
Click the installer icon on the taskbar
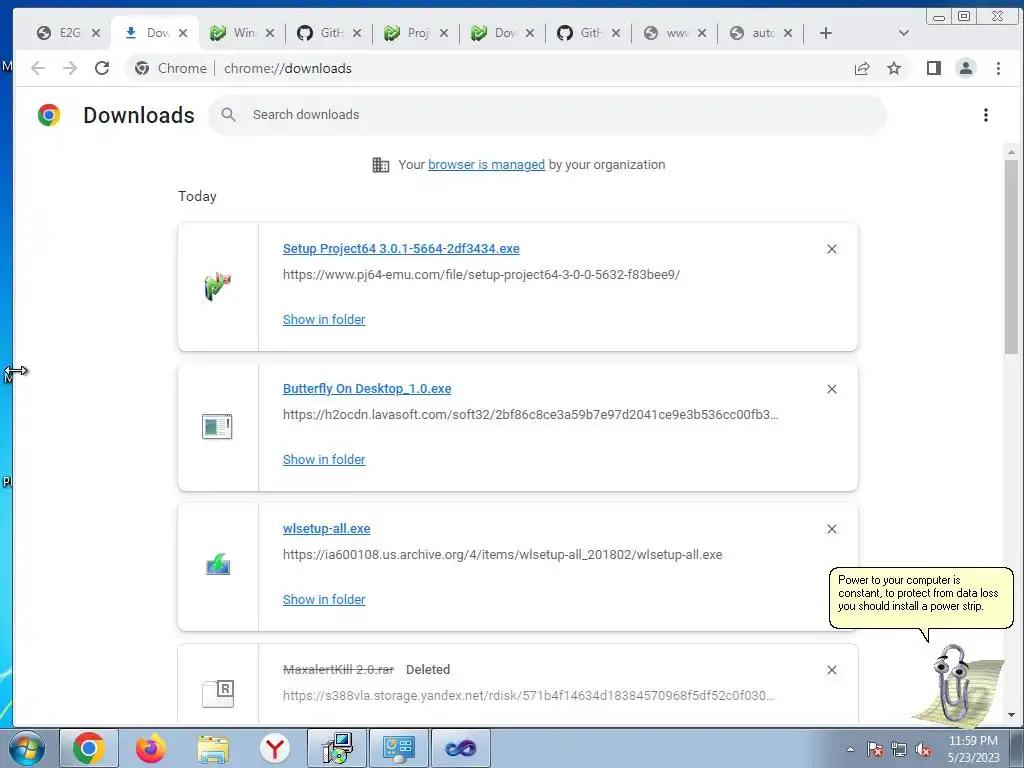coord(337,748)
